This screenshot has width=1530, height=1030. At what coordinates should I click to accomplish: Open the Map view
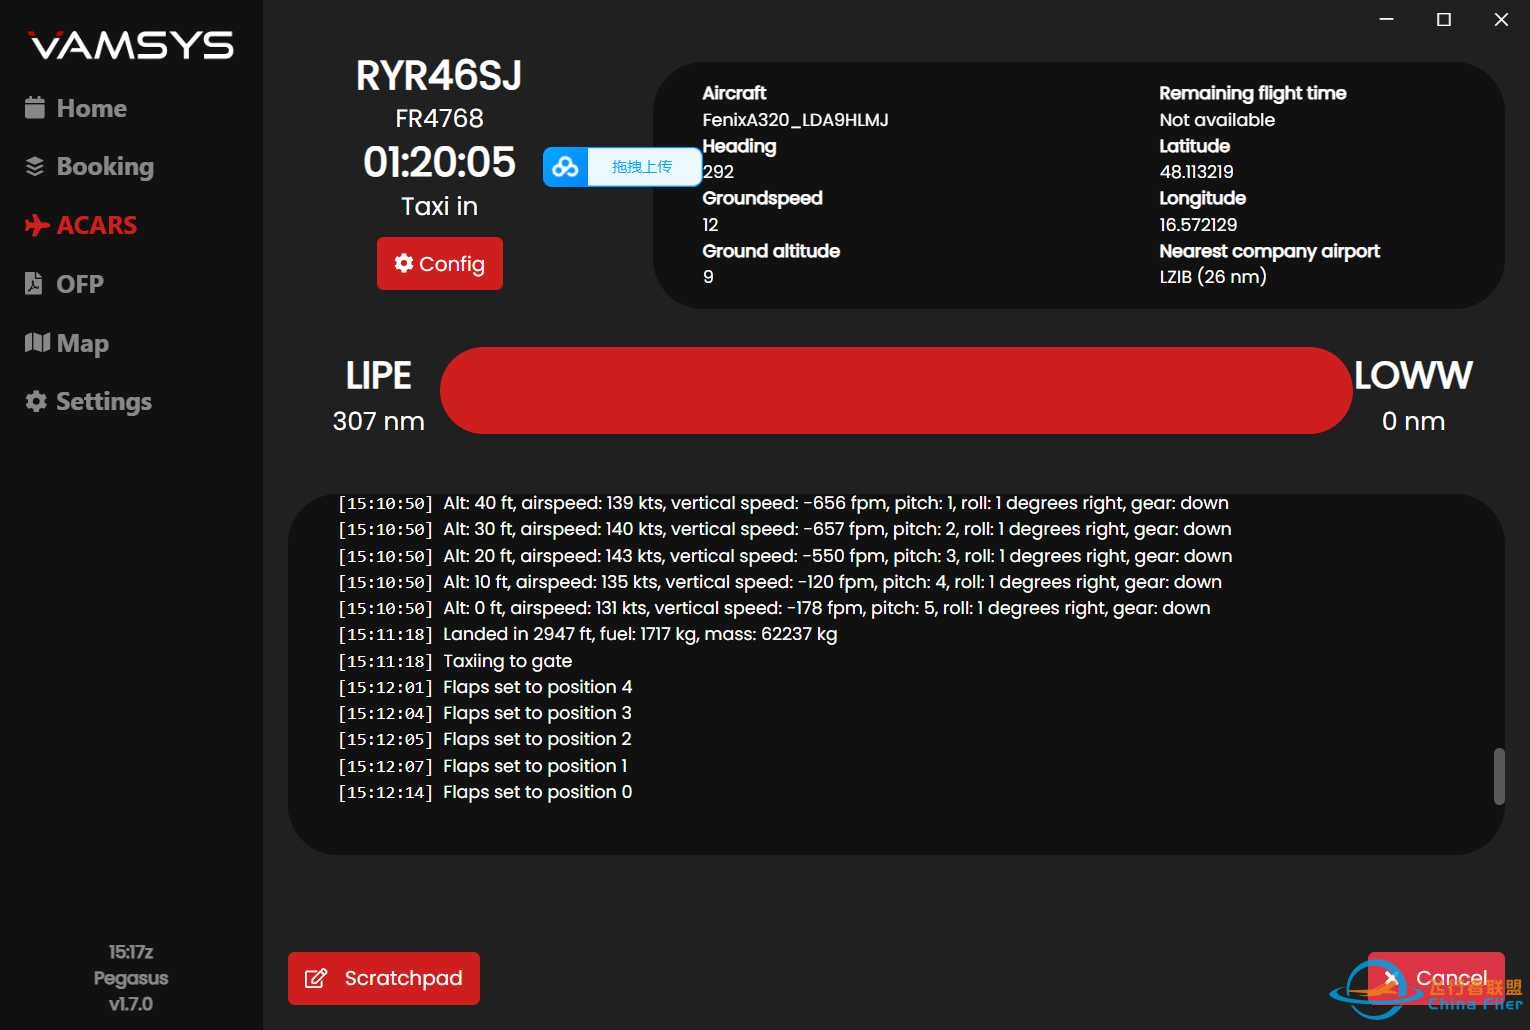pos(67,343)
